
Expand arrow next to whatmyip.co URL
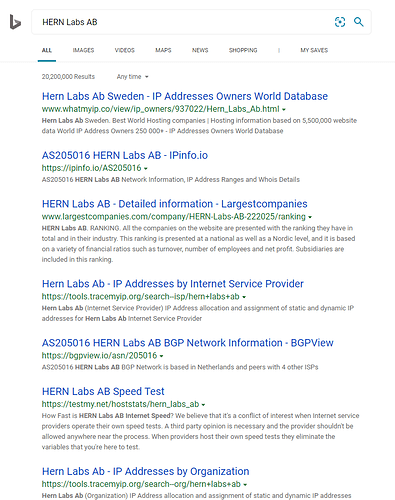click(x=284, y=109)
